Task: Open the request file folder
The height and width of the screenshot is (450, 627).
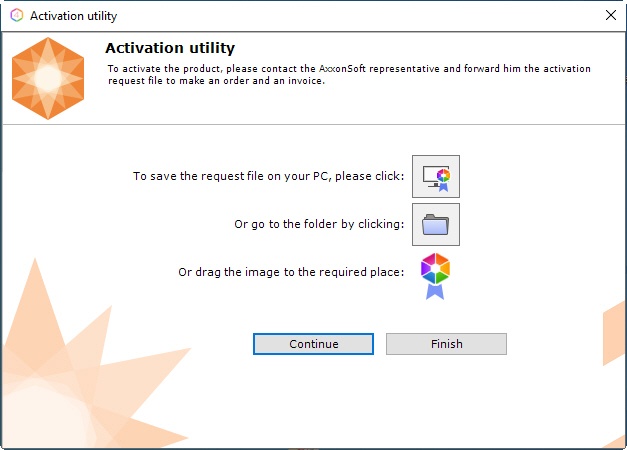Action: pyautogui.click(x=435, y=224)
